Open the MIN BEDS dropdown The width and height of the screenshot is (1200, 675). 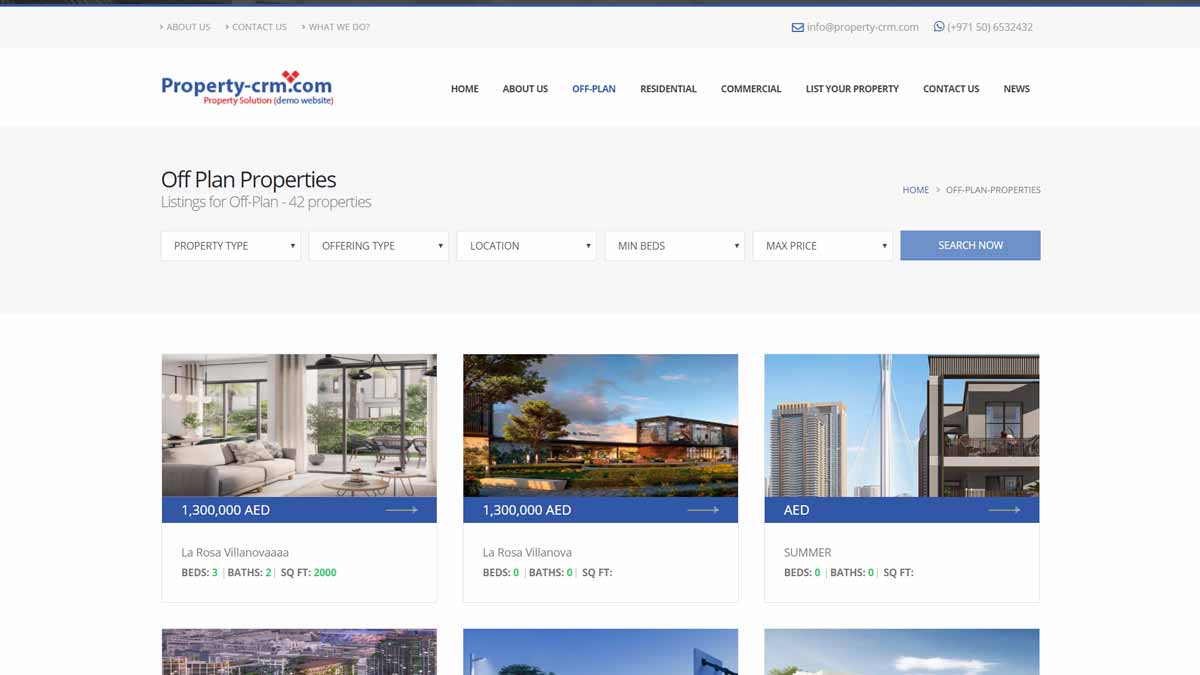click(675, 246)
